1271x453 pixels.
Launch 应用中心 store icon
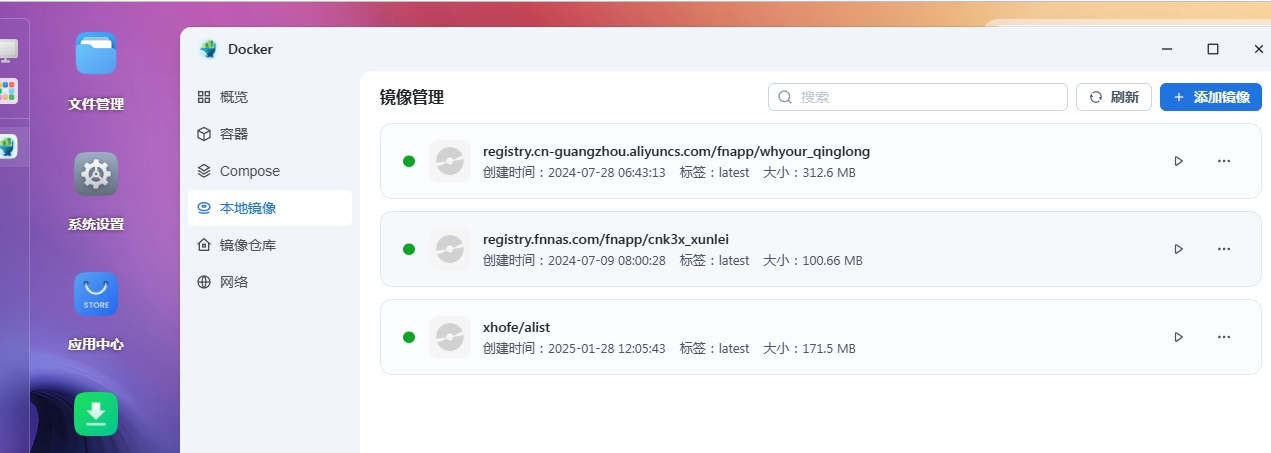(96, 294)
